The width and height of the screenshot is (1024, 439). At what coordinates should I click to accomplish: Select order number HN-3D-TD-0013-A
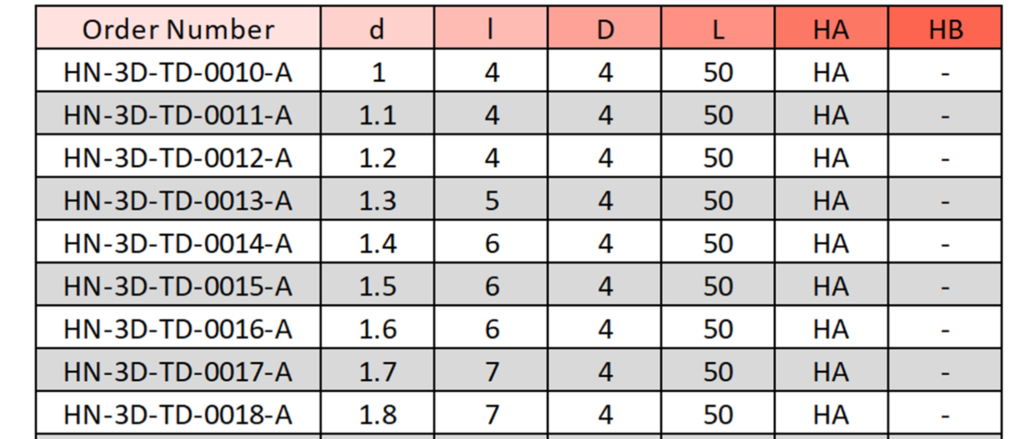pyautogui.click(x=178, y=199)
